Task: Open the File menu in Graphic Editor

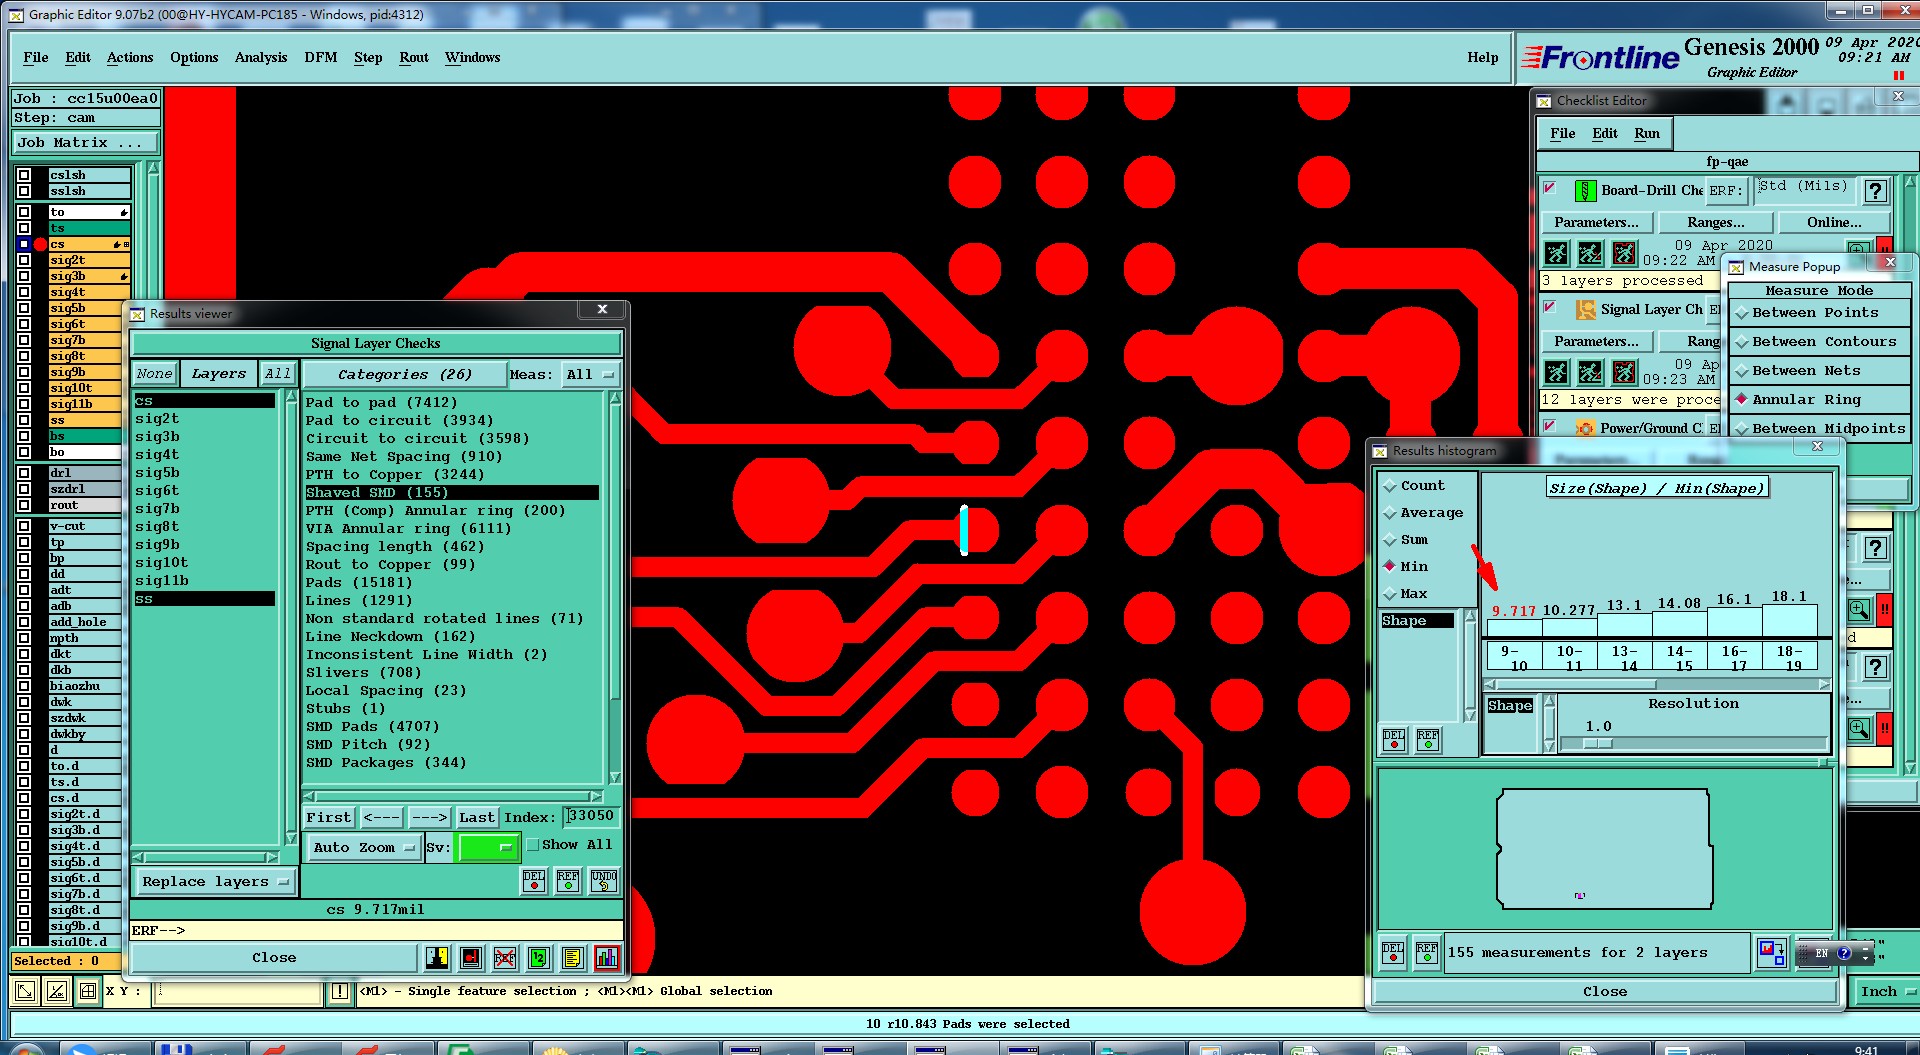Action: click(36, 57)
